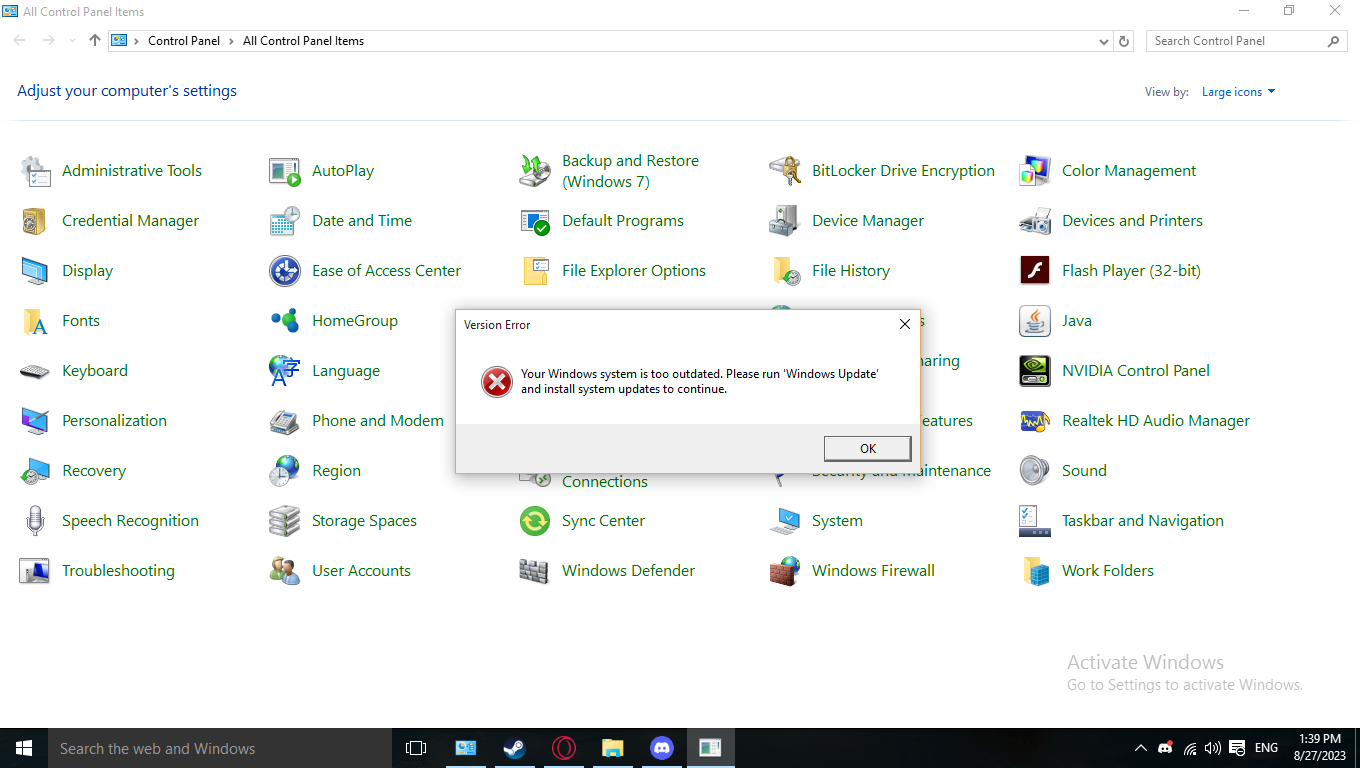Open the HomeGroup icon
Viewport: 1360px width, 768px height.
tap(285, 321)
